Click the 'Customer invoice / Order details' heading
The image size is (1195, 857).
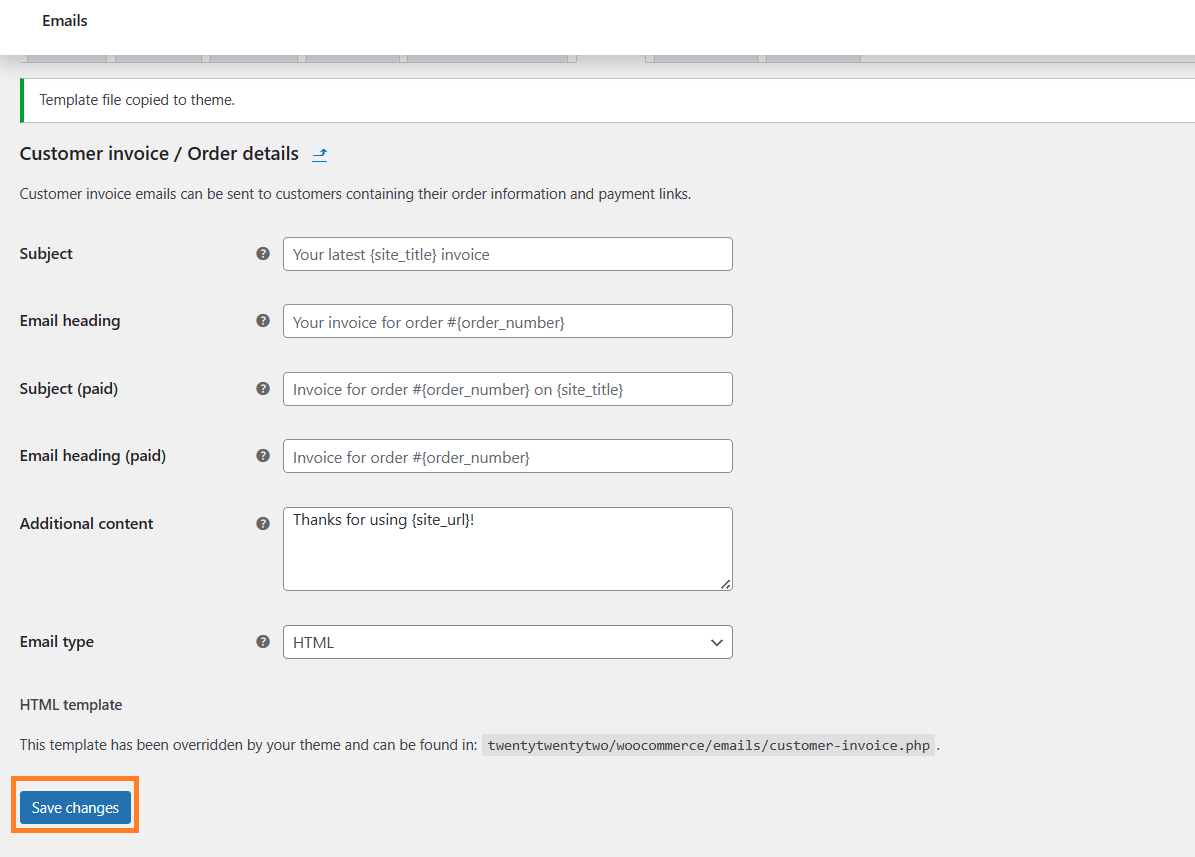(159, 154)
